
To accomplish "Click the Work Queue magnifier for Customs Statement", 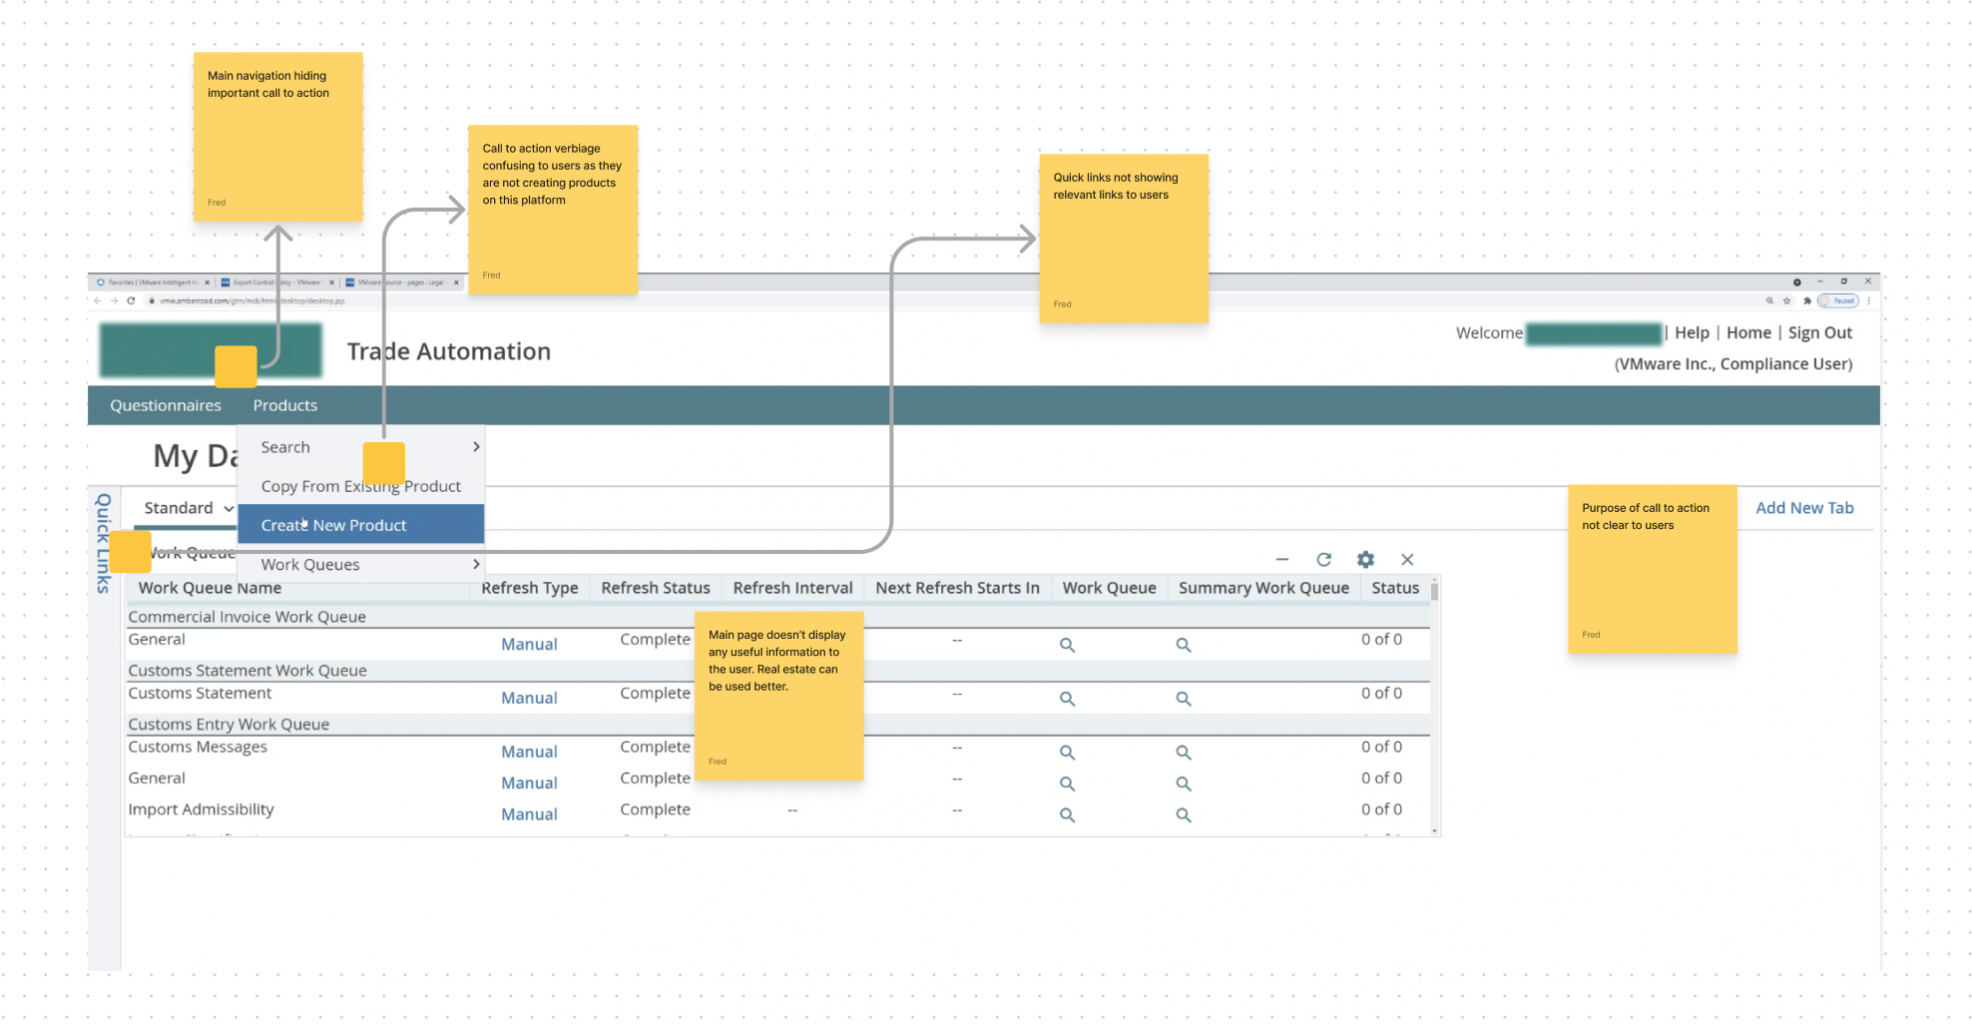I will (x=1067, y=699).
